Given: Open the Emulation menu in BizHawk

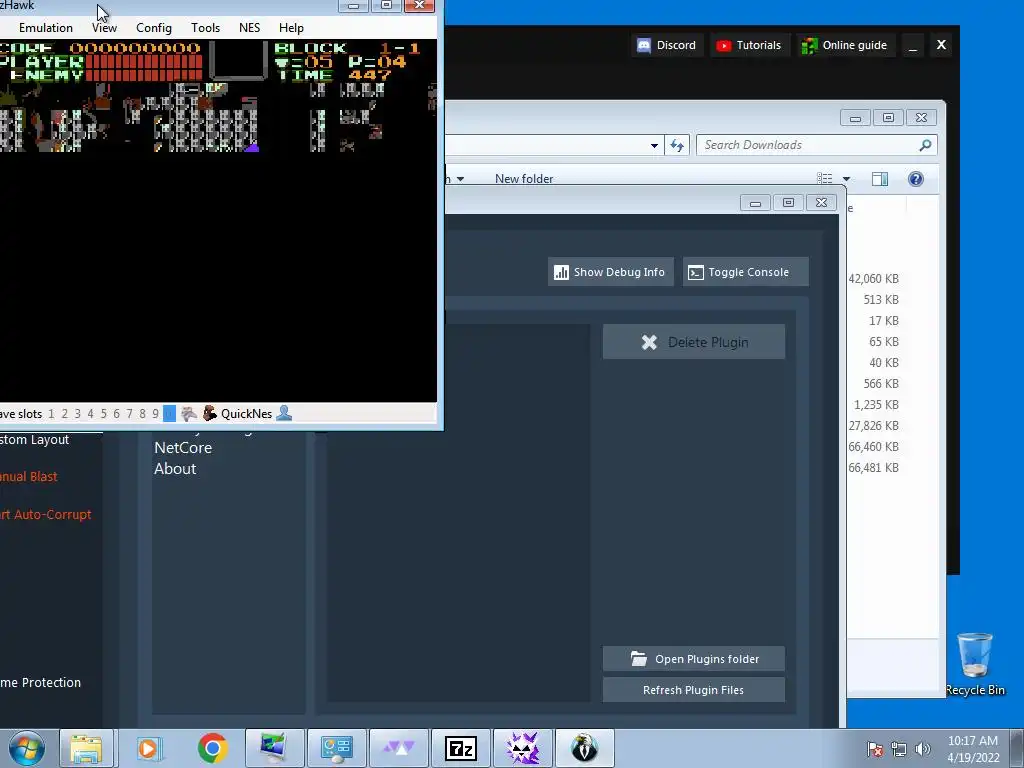Looking at the screenshot, I should click(46, 28).
